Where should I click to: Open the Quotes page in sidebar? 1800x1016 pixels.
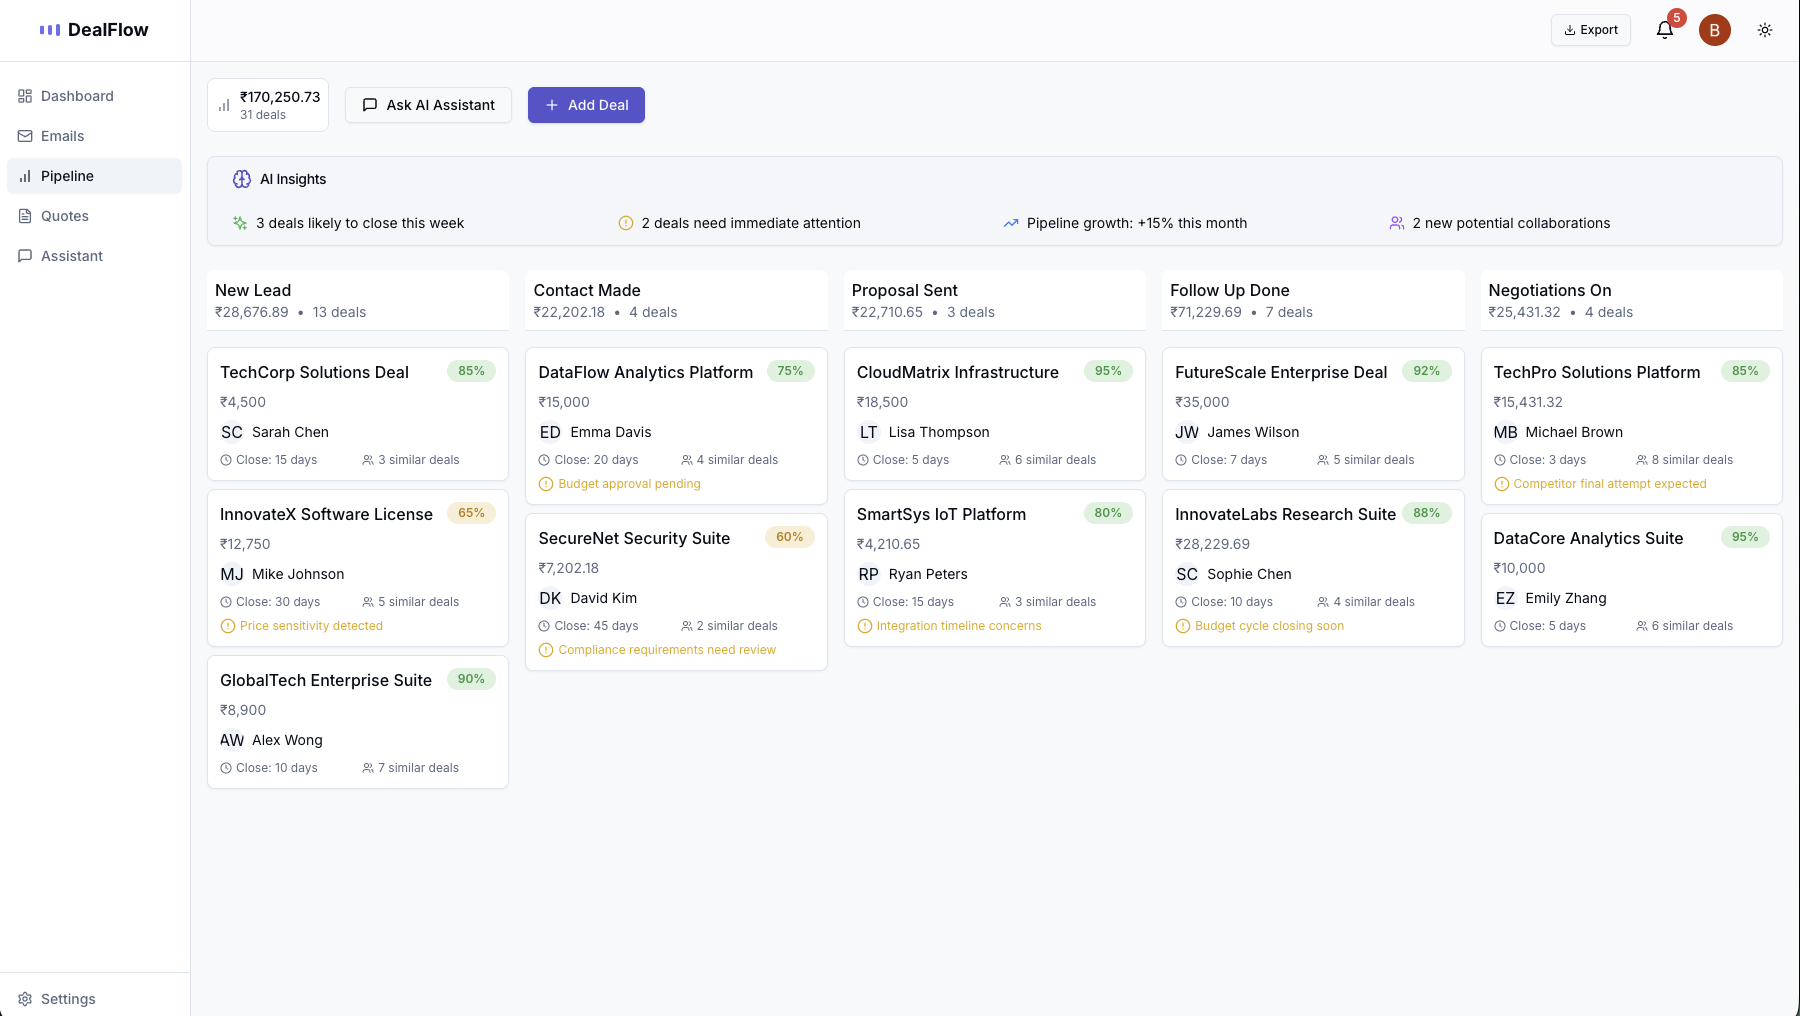point(64,216)
